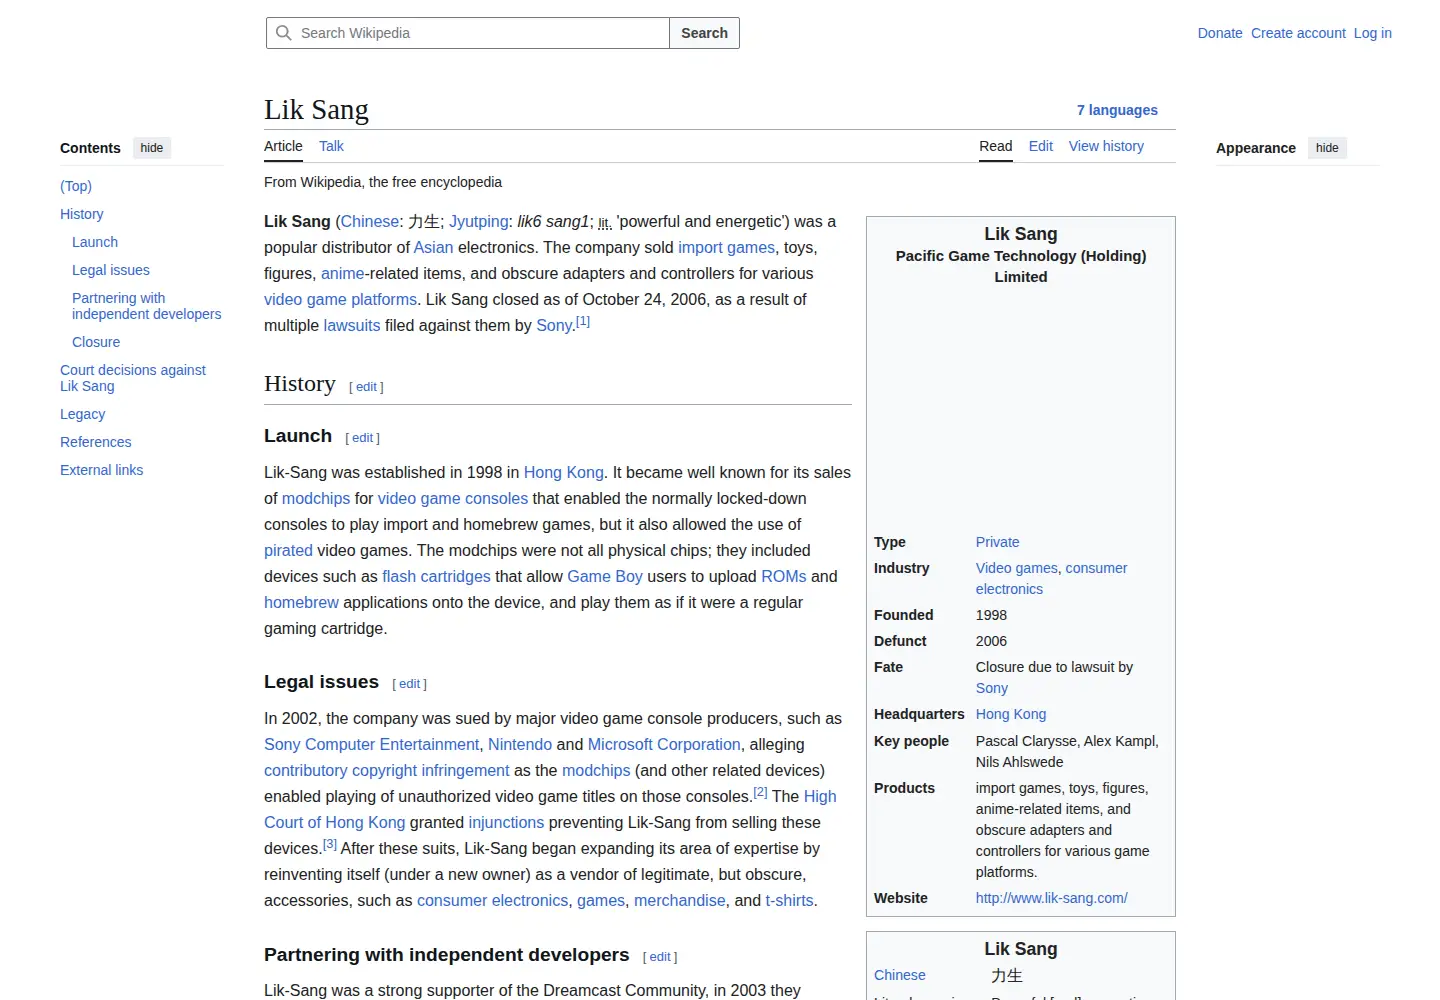Follow the modchips link in Launch paragraph
Image resolution: width=1440 pixels, height=1000 pixels.
316,498
